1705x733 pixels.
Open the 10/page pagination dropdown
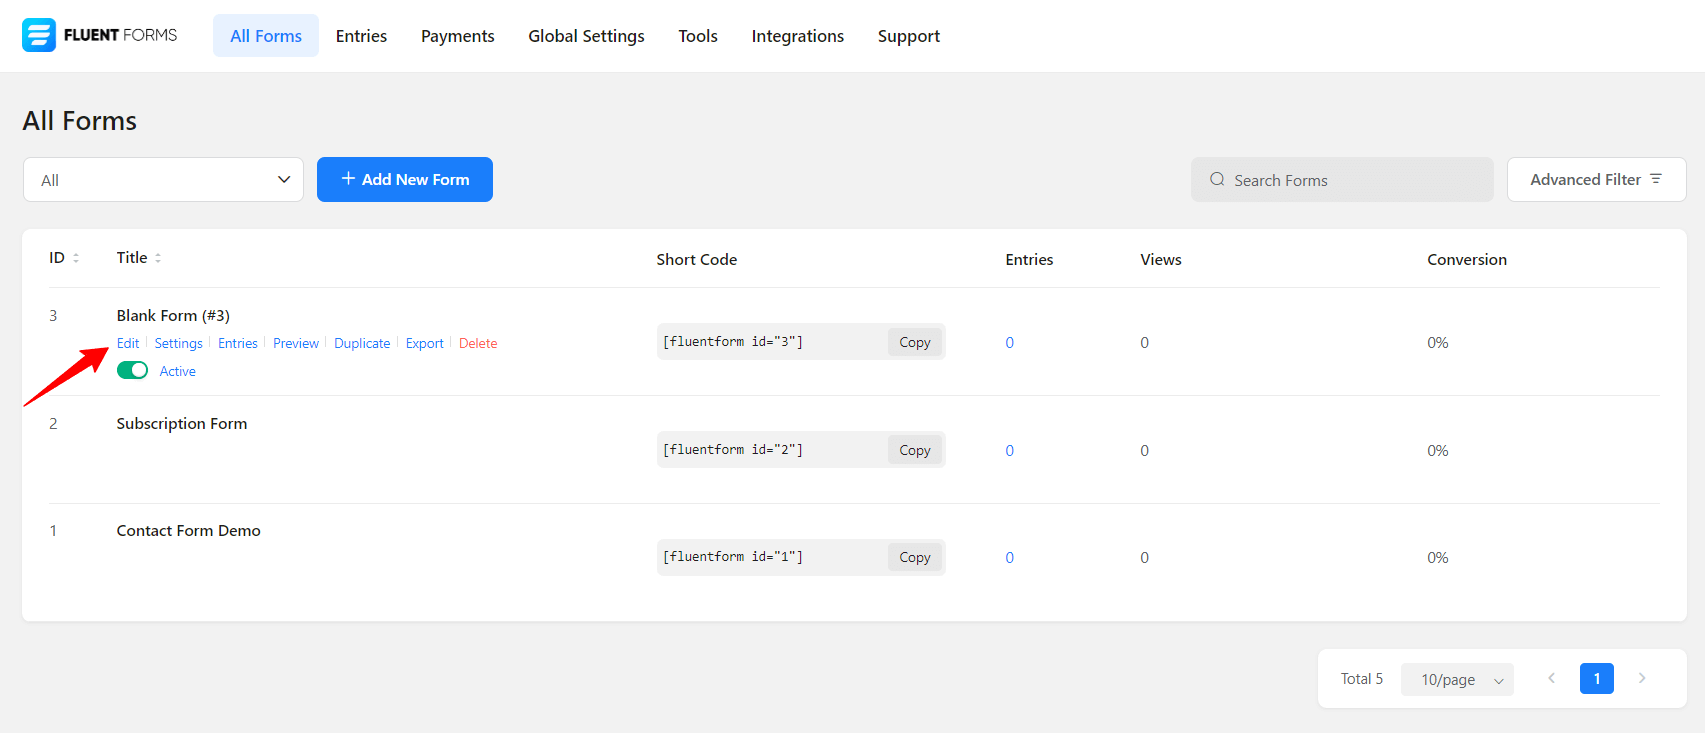pos(1457,679)
